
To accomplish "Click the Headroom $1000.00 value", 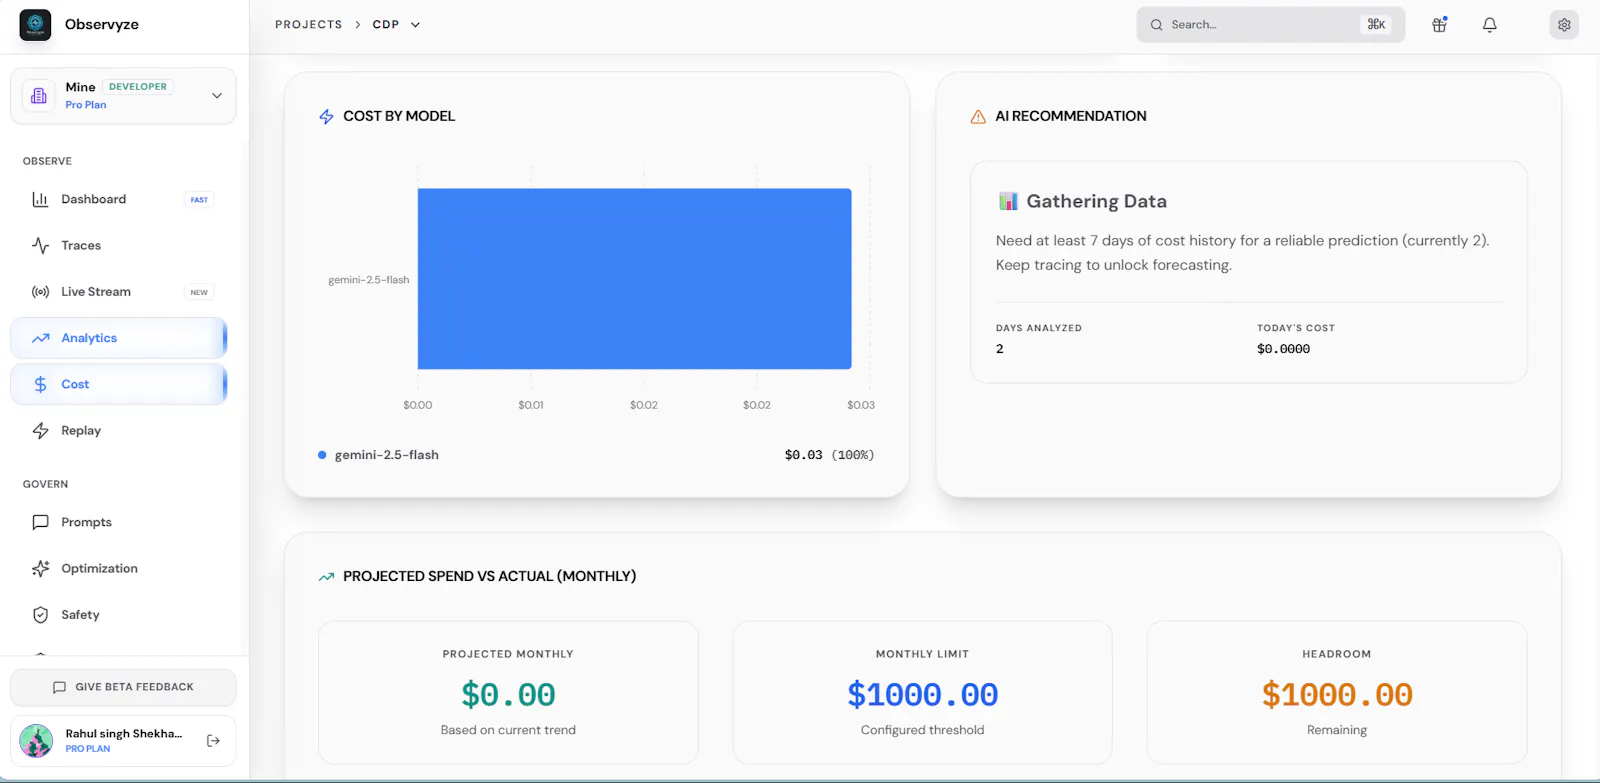I will (1337, 695).
